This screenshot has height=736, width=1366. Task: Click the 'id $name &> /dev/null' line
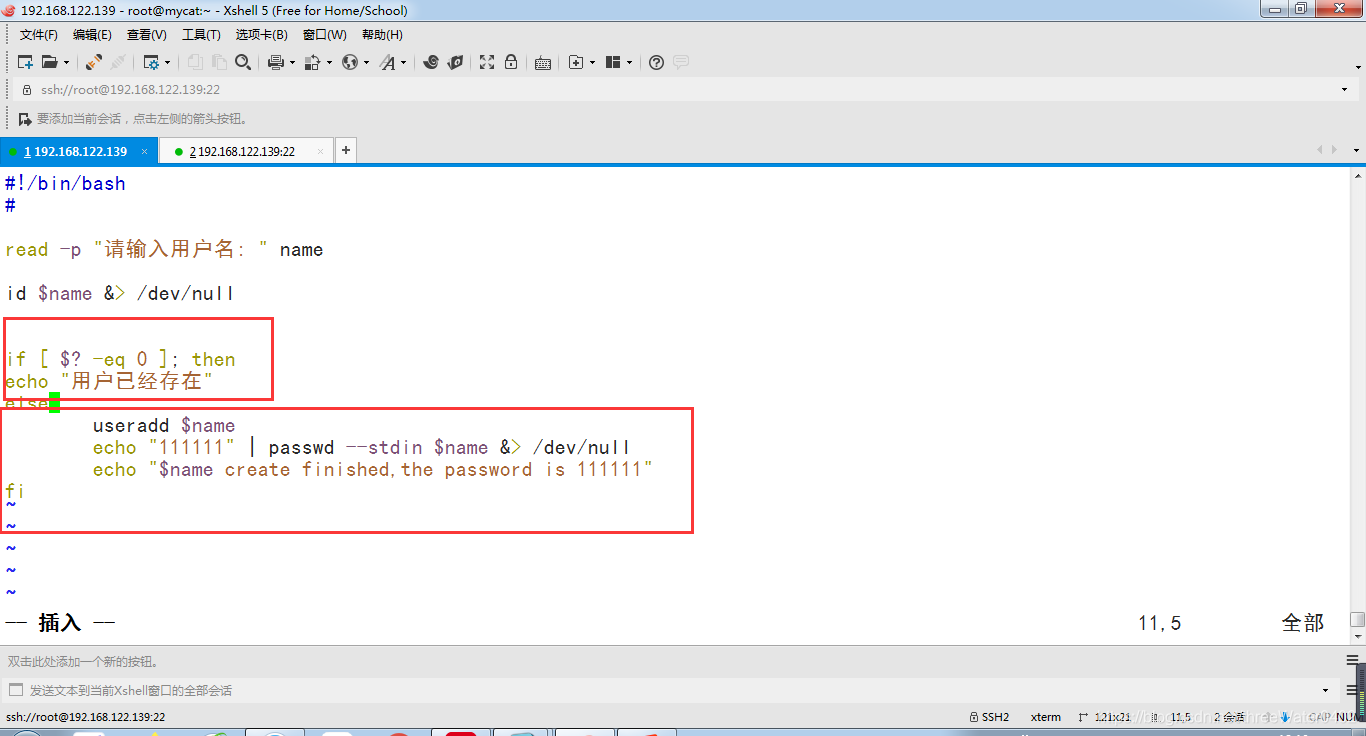tap(120, 294)
